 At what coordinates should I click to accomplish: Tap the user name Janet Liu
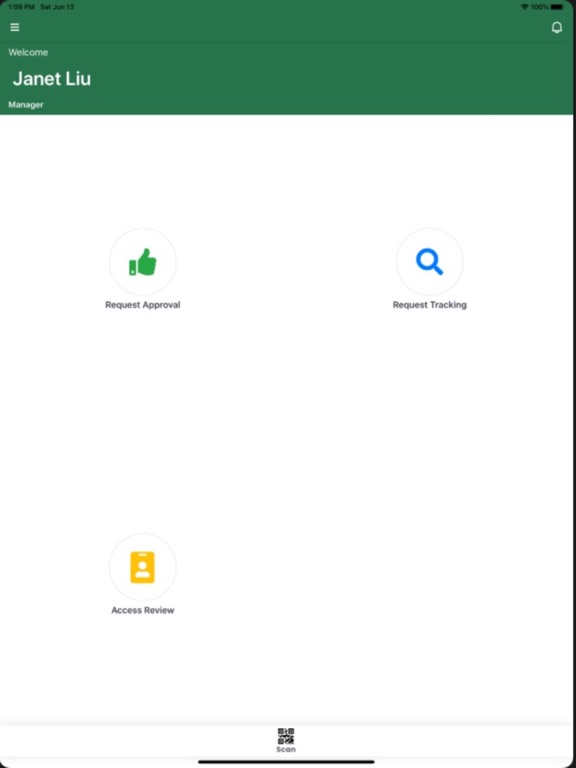52,79
